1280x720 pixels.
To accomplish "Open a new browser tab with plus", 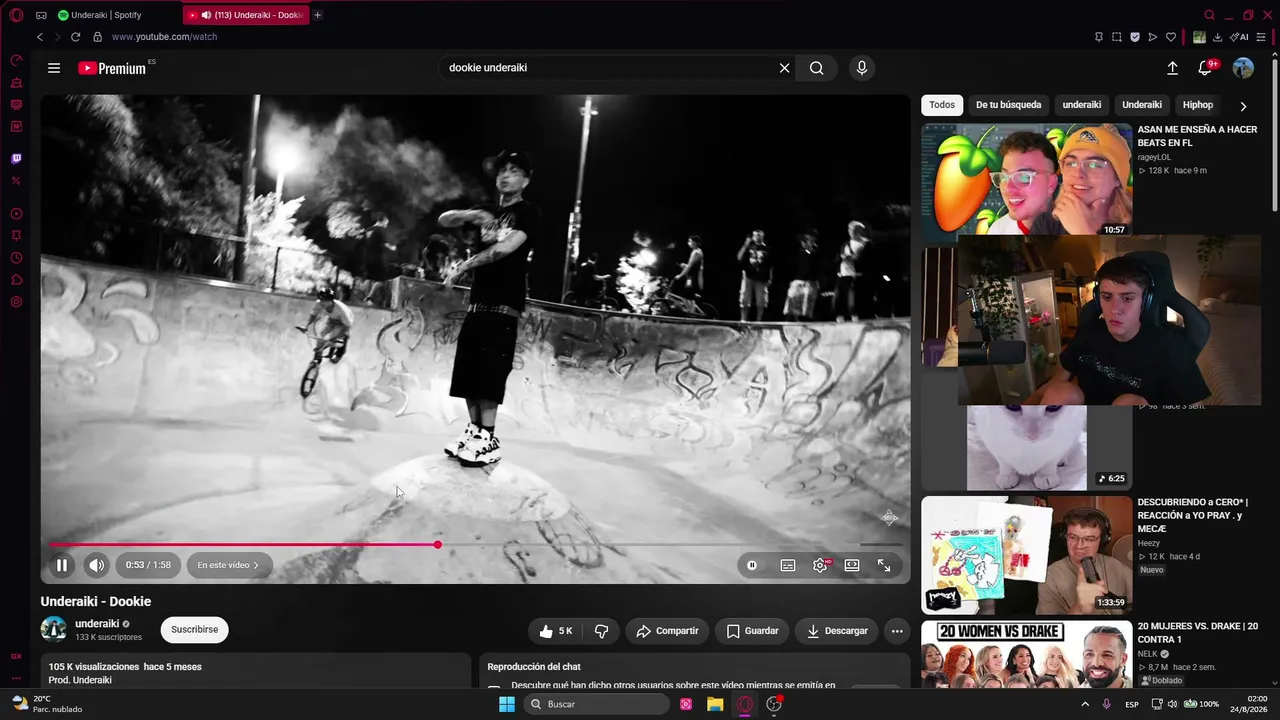I will (x=318, y=15).
